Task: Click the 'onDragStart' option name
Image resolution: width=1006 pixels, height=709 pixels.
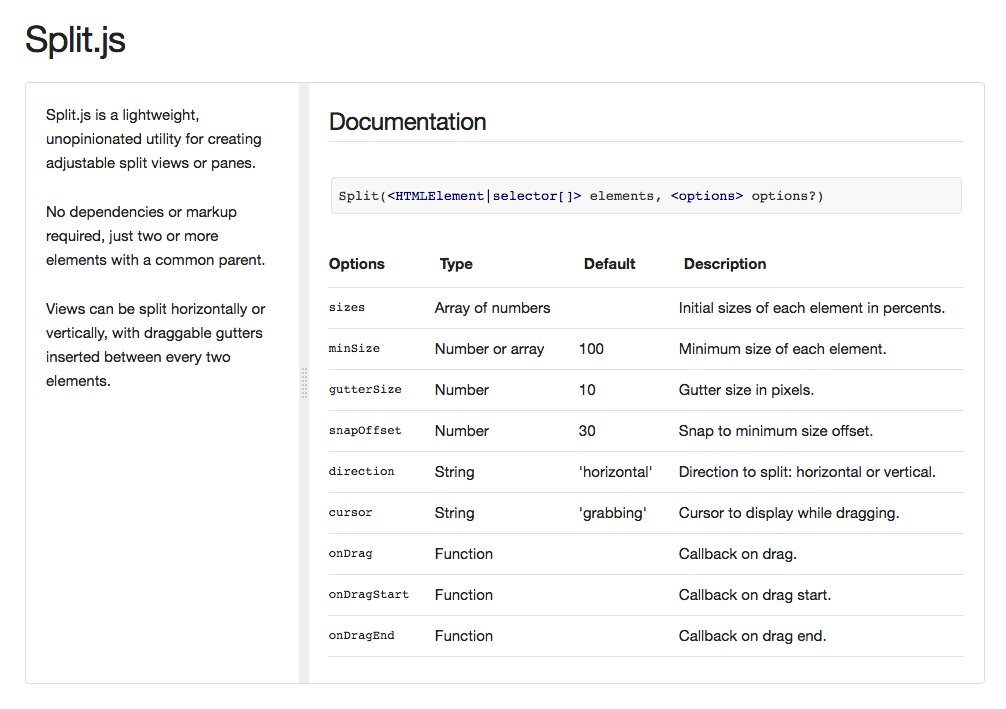Action: [x=368, y=595]
